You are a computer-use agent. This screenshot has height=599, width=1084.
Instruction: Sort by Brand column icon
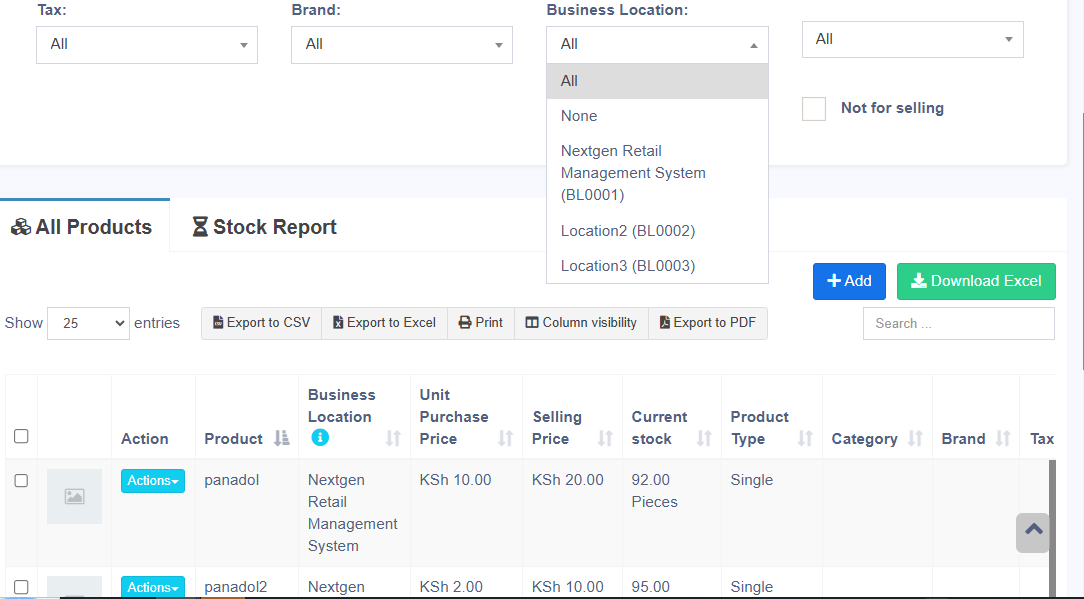[1003, 439]
